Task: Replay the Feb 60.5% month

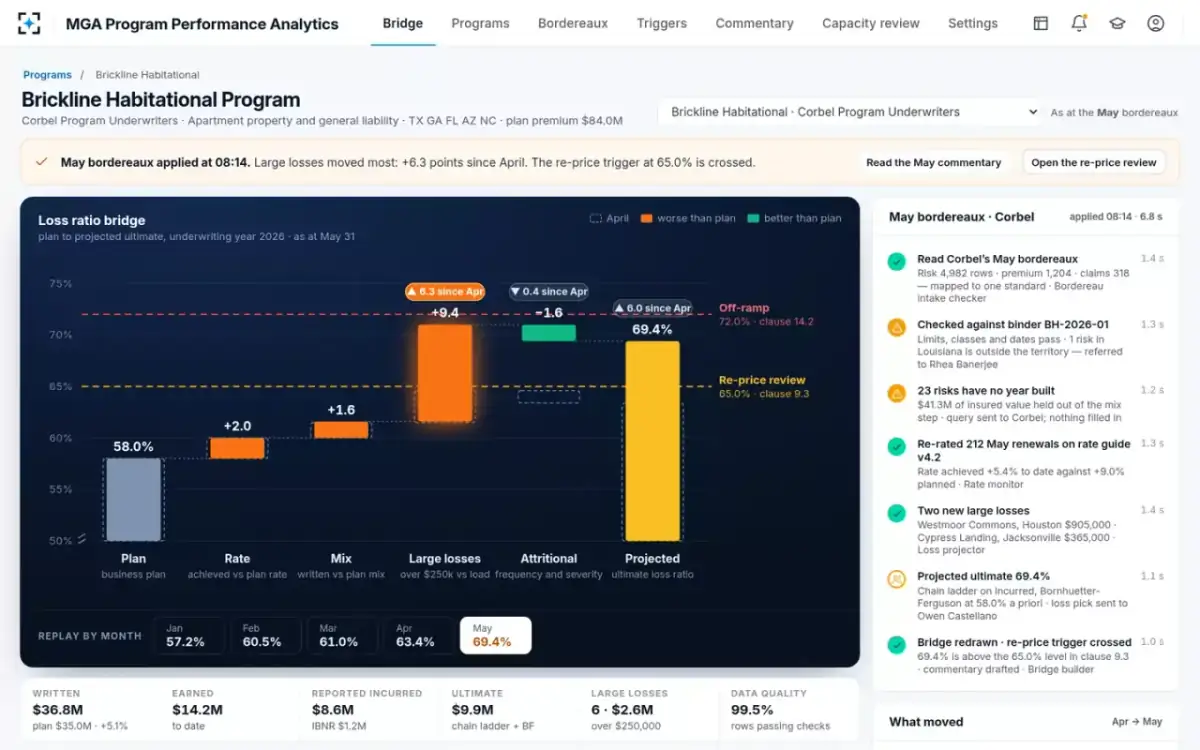Action: (x=265, y=636)
